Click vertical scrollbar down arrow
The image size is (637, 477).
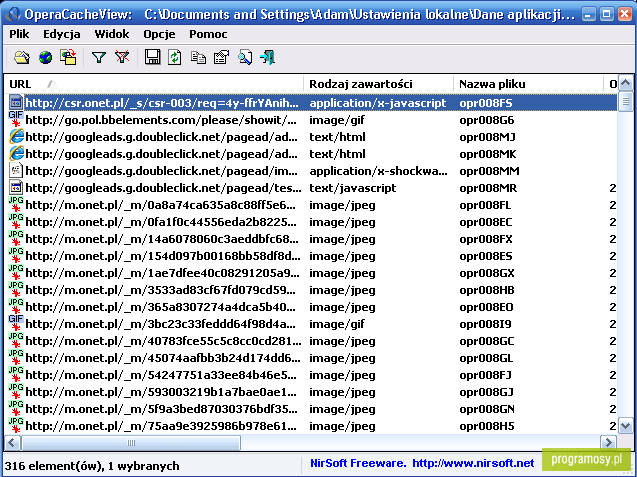click(626, 426)
